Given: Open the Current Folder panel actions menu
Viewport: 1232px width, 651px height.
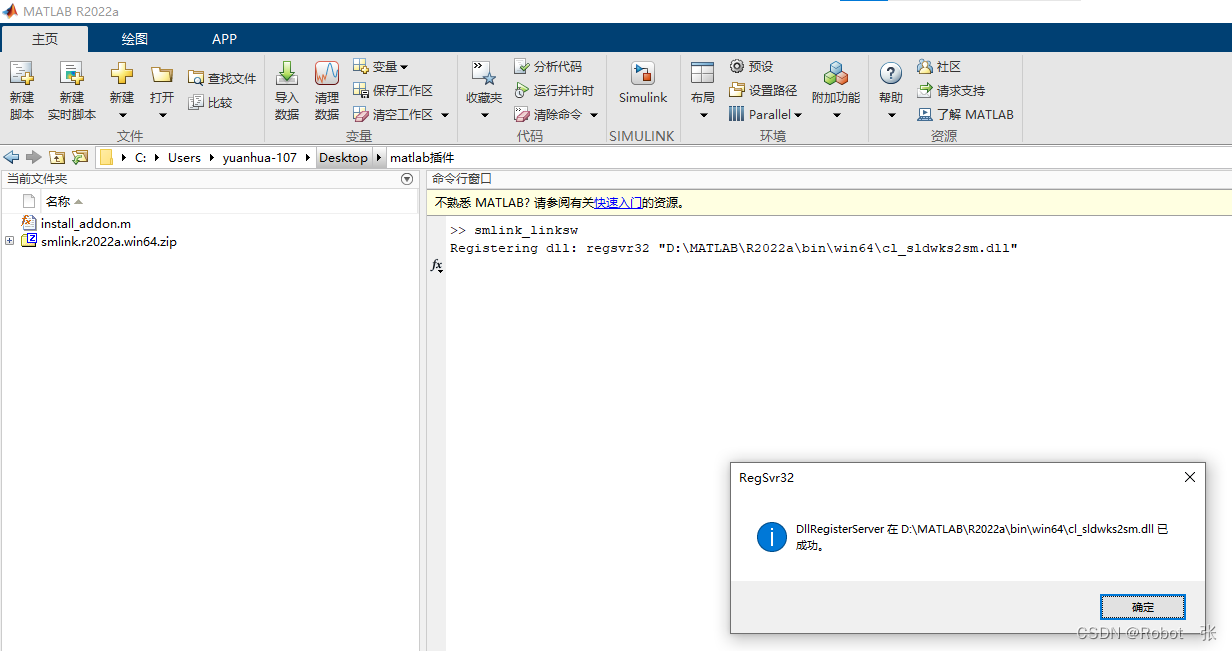Looking at the screenshot, I should pyautogui.click(x=407, y=179).
